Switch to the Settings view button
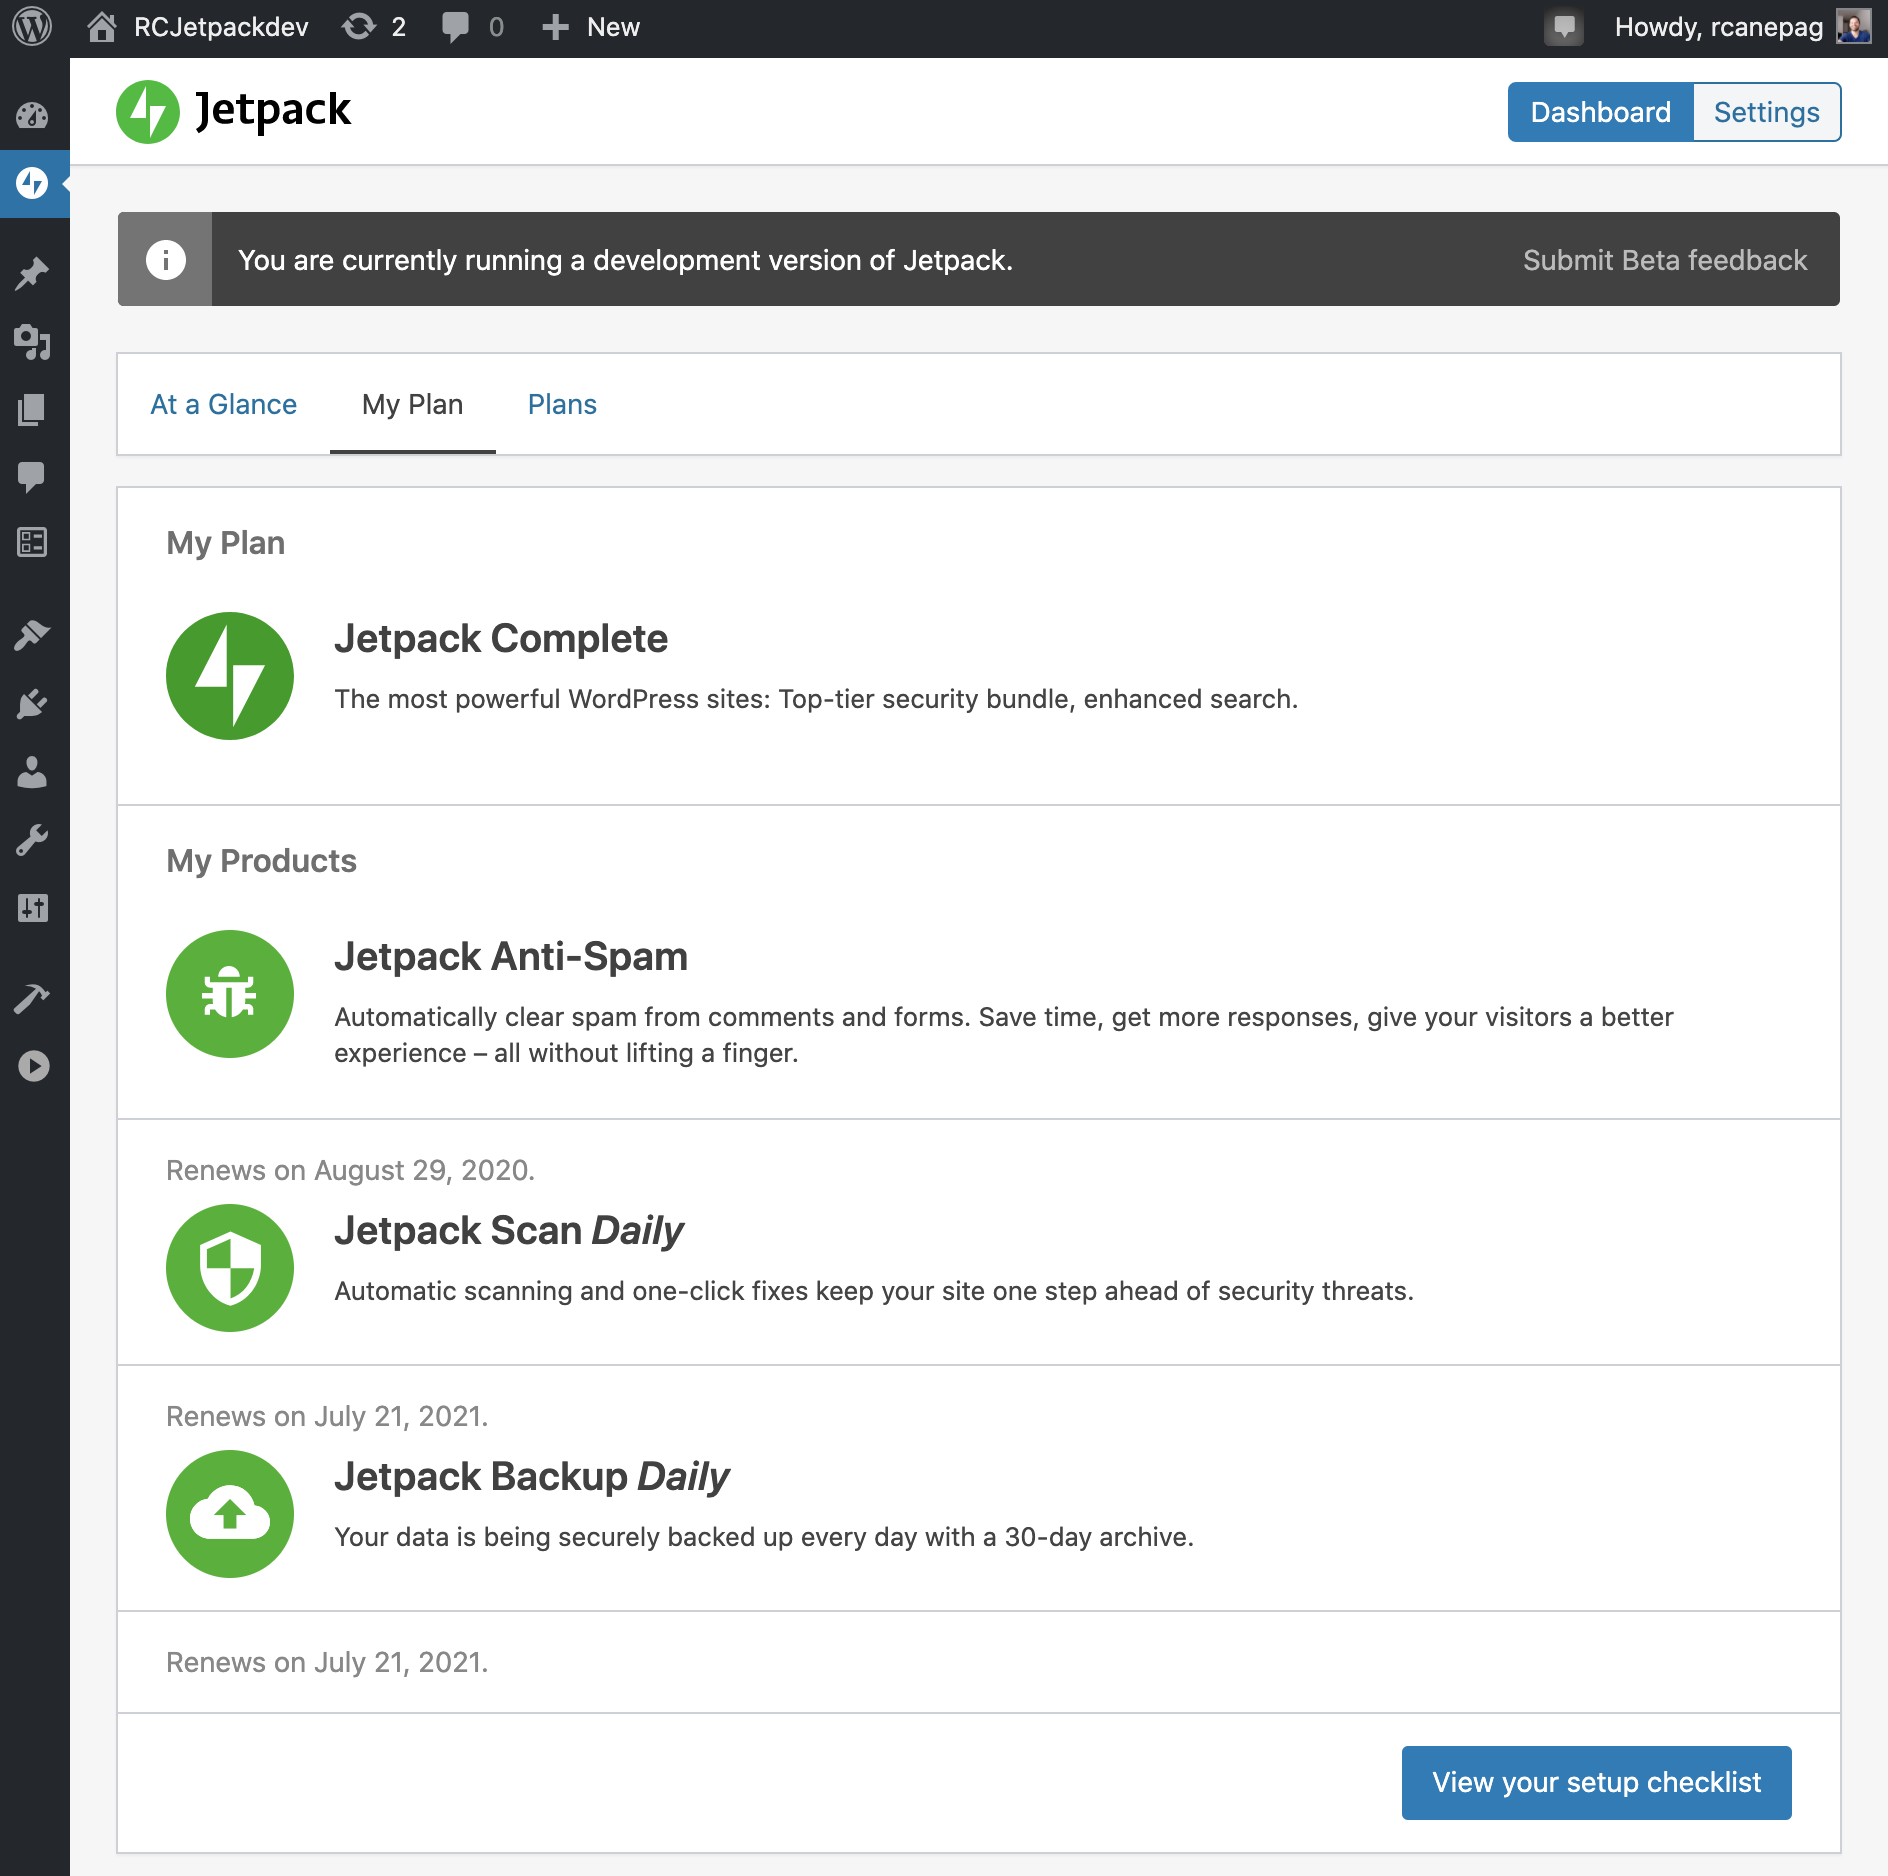This screenshot has width=1888, height=1876. (x=1766, y=112)
